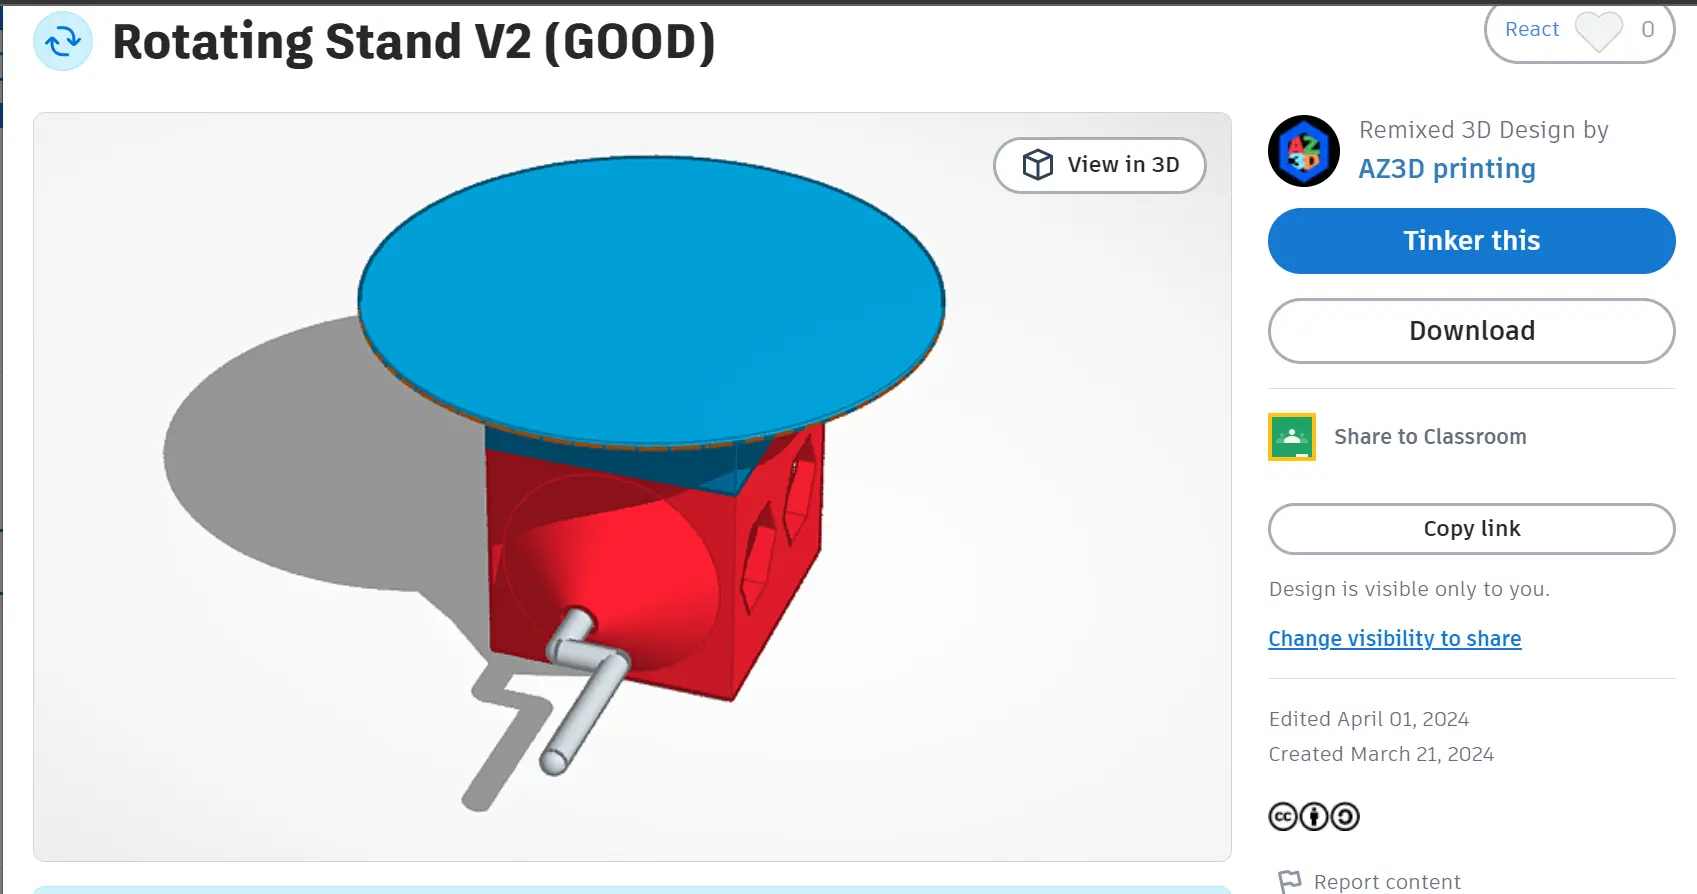Viewport: 1697px width, 894px height.
Task: Click the heart icon to like the design
Action: [1598, 30]
